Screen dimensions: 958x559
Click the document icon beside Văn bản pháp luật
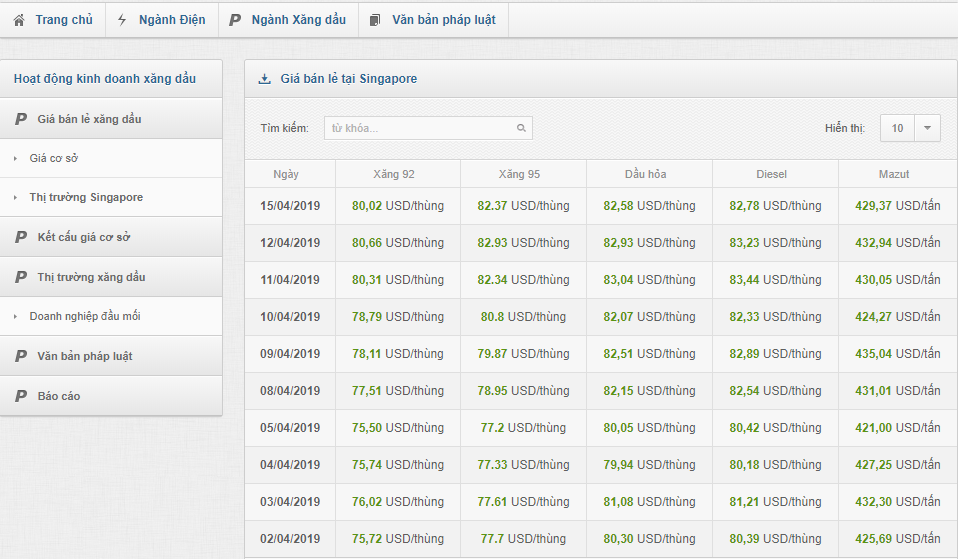pyautogui.click(x=375, y=20)
